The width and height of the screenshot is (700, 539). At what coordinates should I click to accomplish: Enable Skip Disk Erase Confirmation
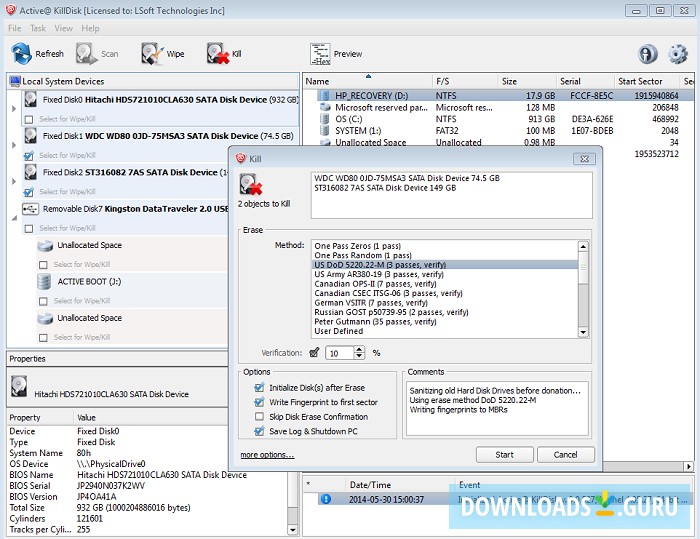(259, 416)
